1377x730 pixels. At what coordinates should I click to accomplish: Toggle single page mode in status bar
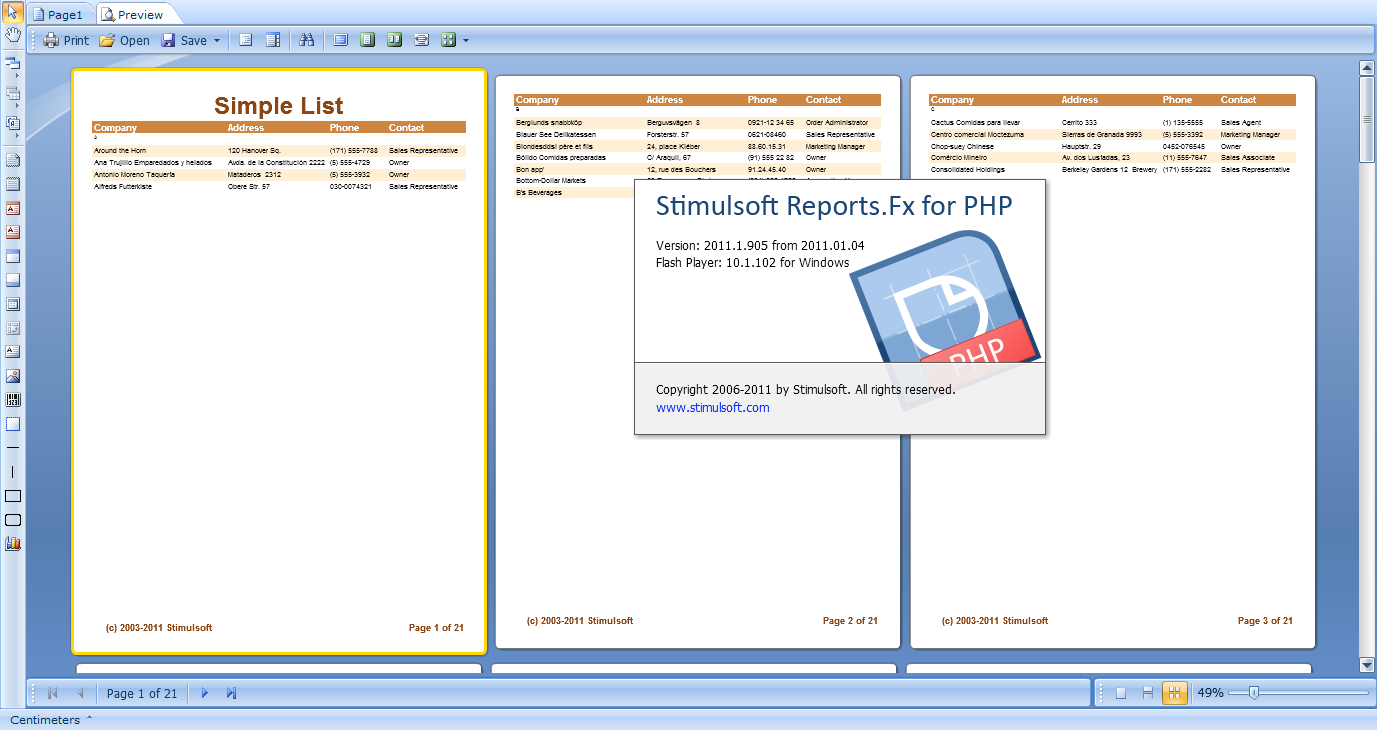click(1121, 693)
